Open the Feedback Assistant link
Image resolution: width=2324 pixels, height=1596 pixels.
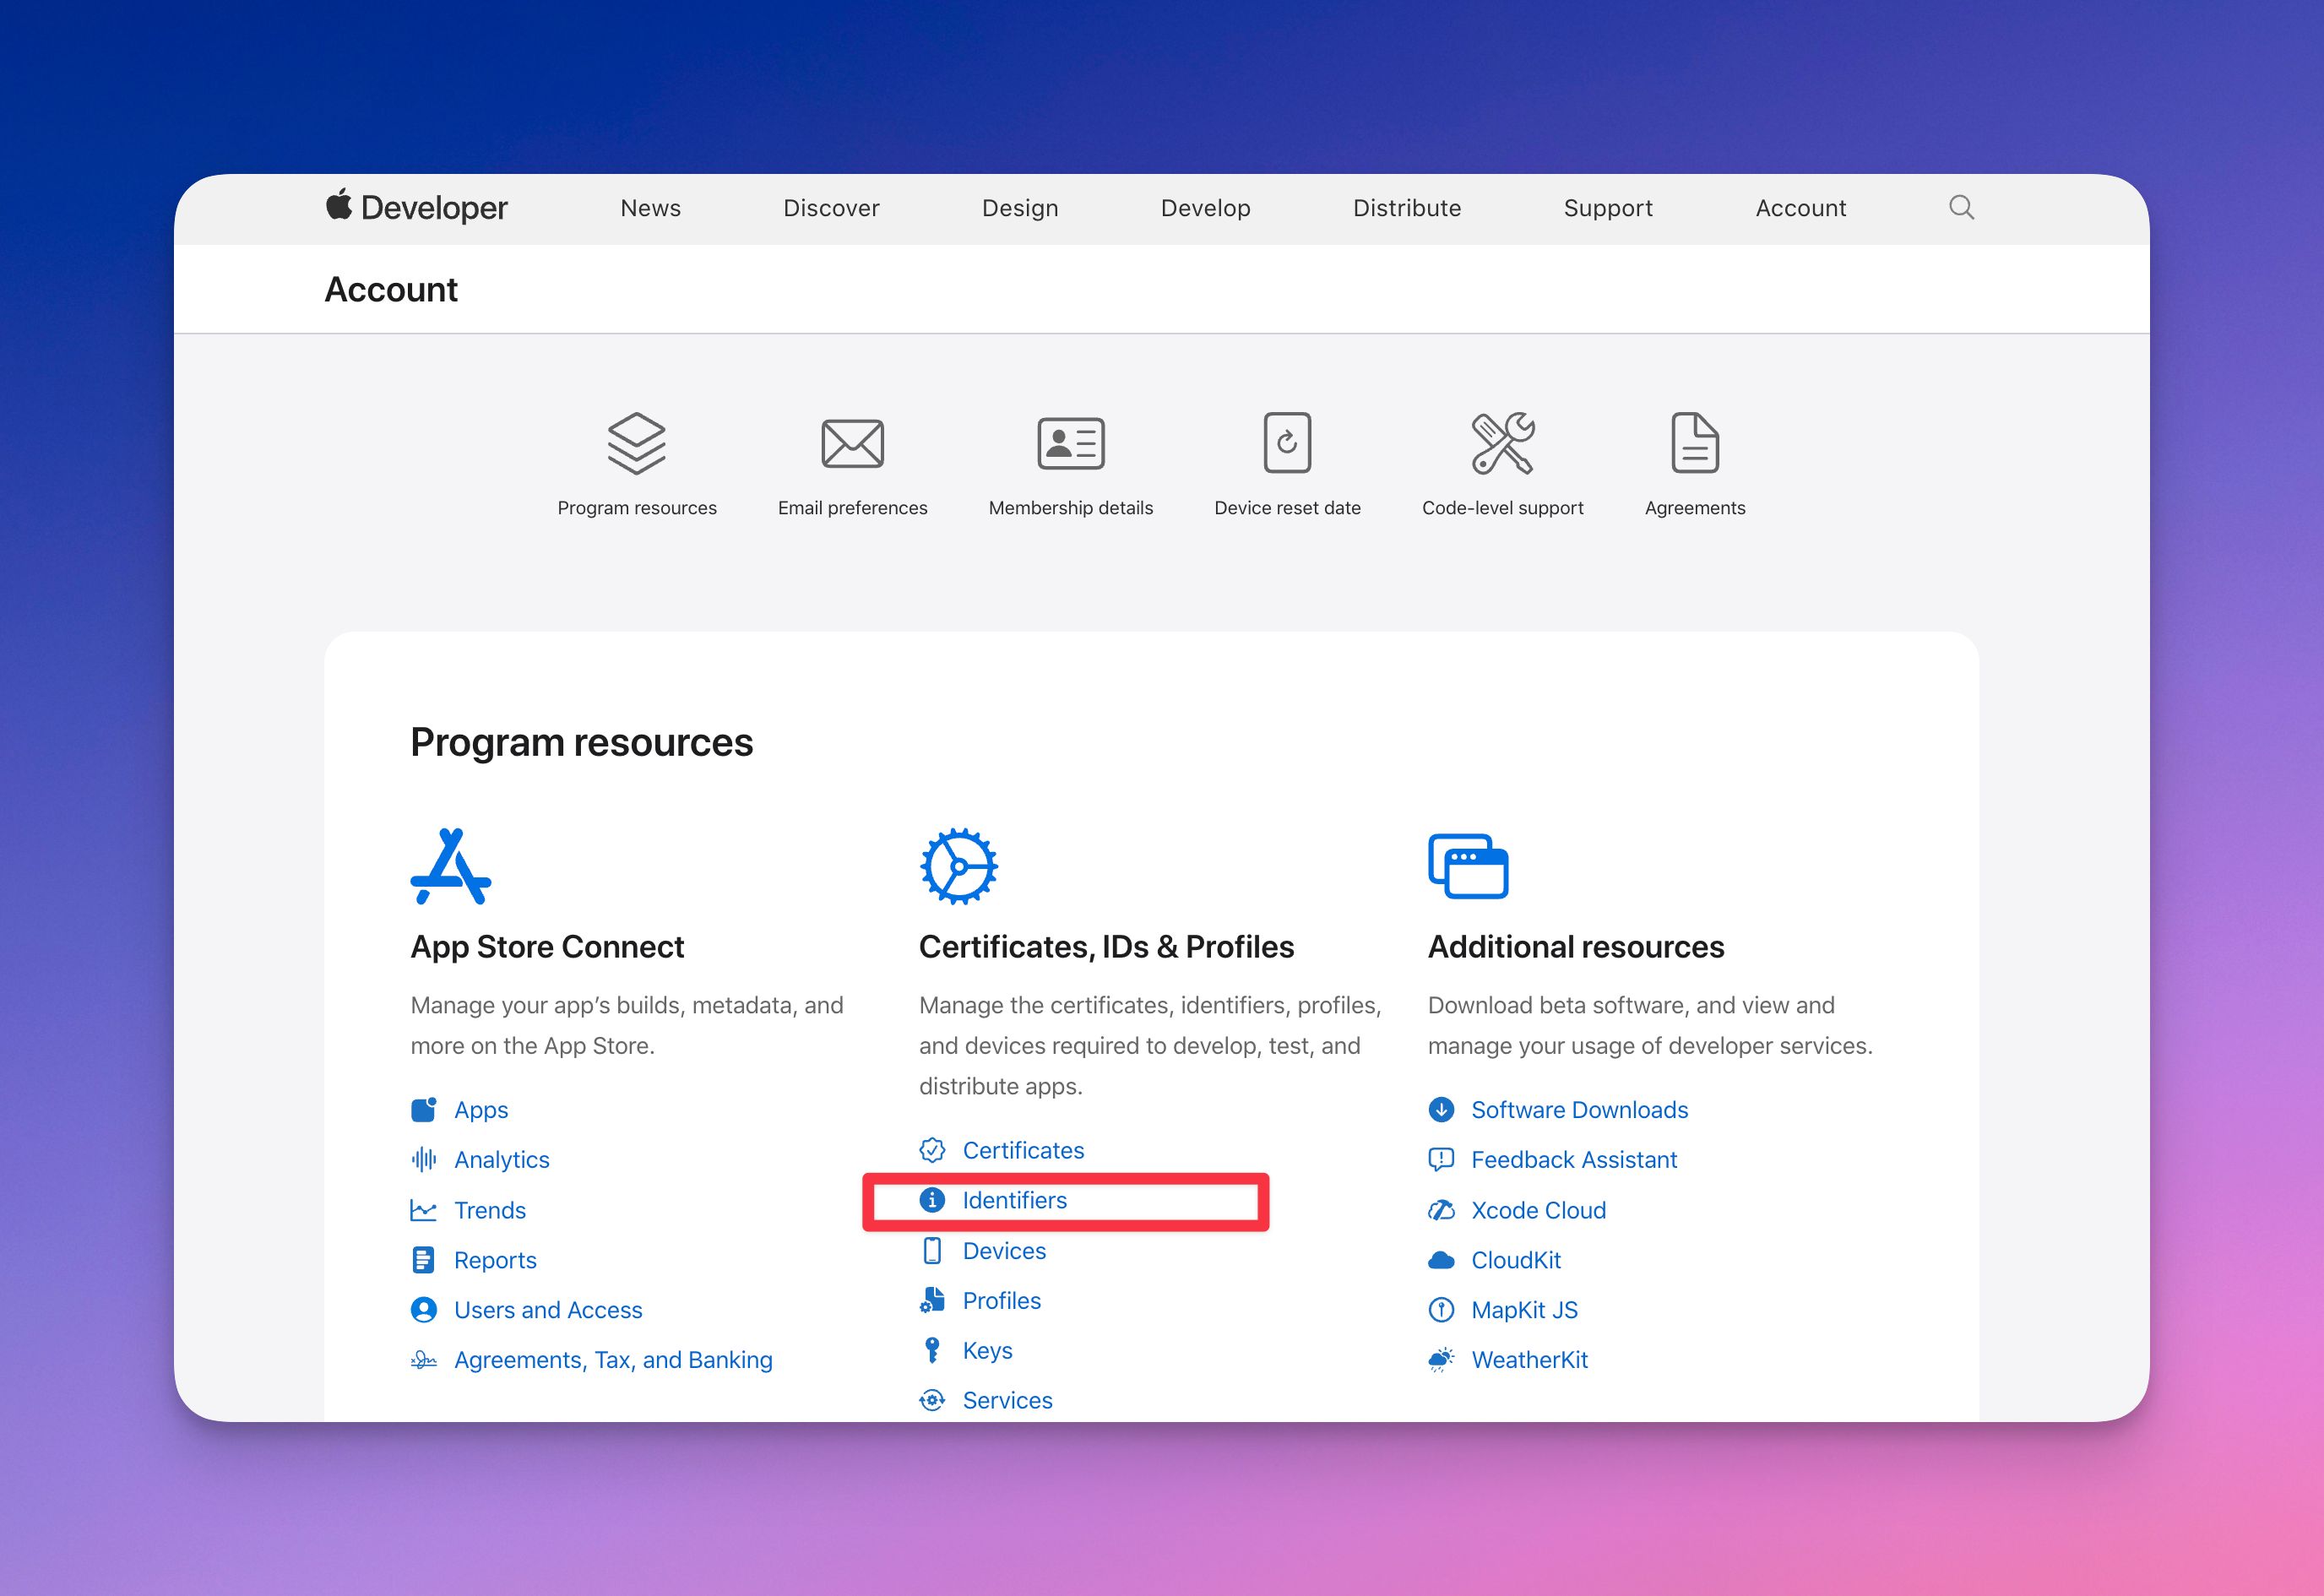1574,1159
